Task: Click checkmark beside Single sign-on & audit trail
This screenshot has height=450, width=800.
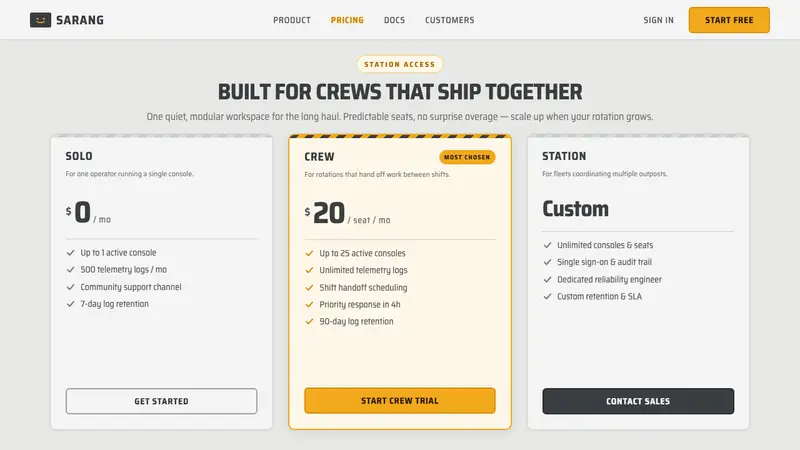Action: coord(547,262)
